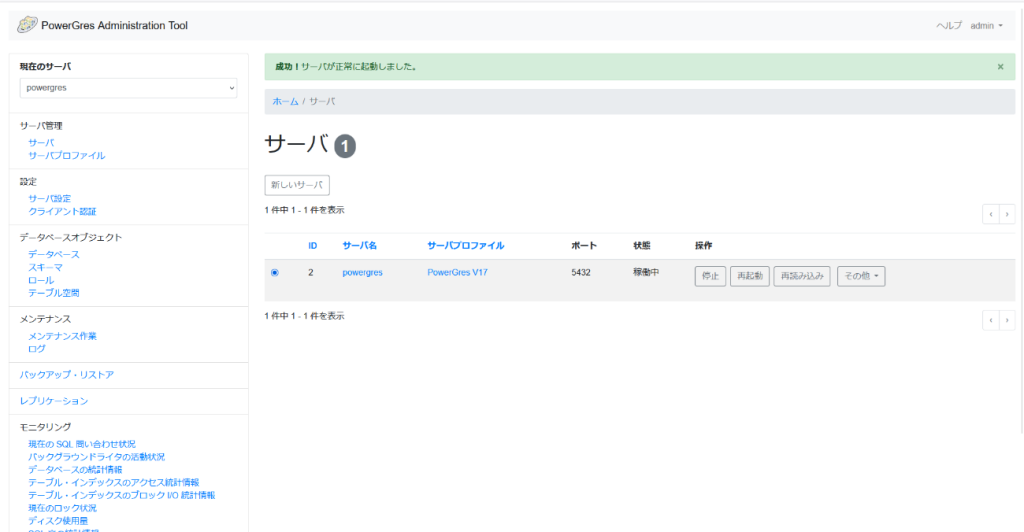1024x532 pixels.
Task: Open ログ in the sidebar
Action: (x=37, y=349)
